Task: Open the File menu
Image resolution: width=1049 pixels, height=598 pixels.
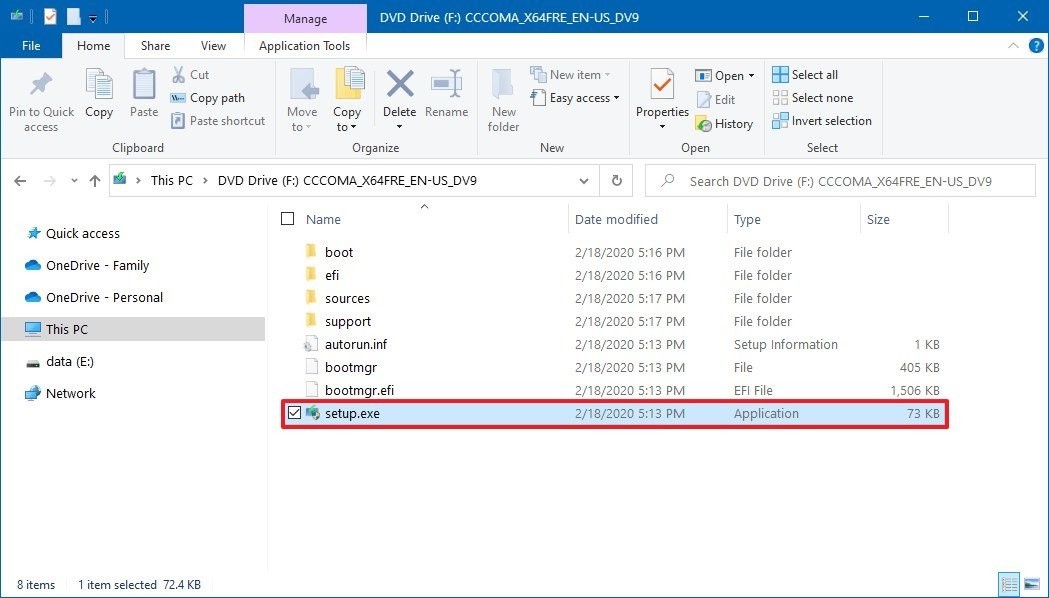Action: [31, 45]
